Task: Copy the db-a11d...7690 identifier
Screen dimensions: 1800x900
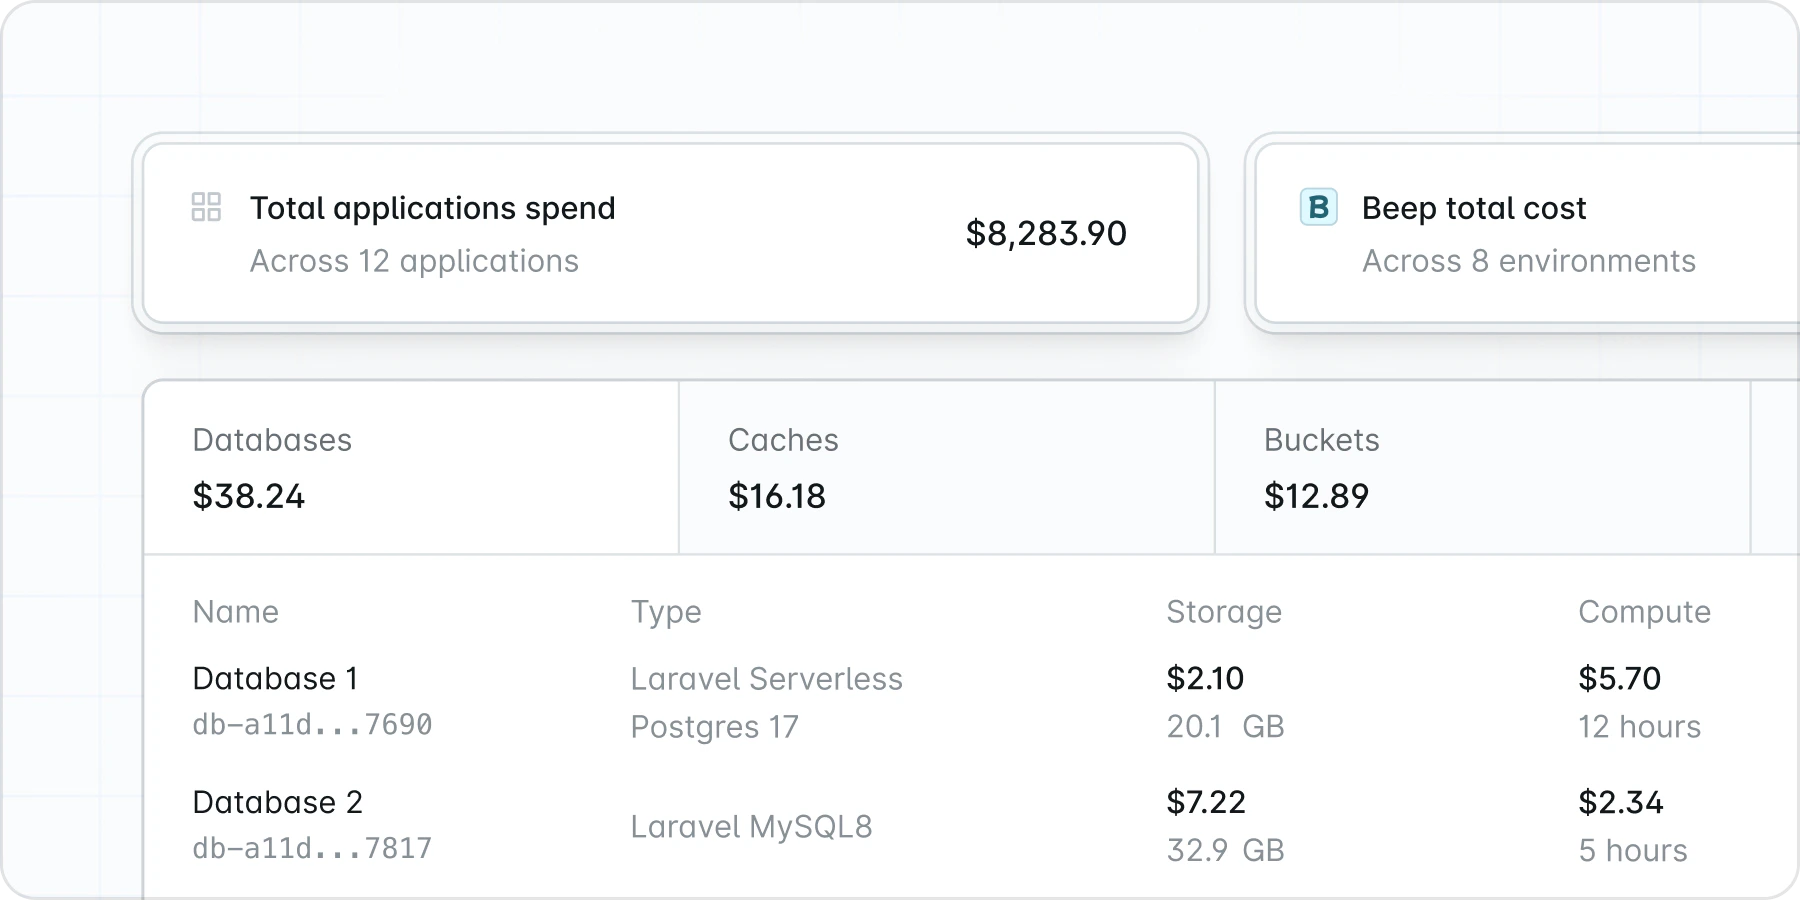Action: [x=313, y=725]
